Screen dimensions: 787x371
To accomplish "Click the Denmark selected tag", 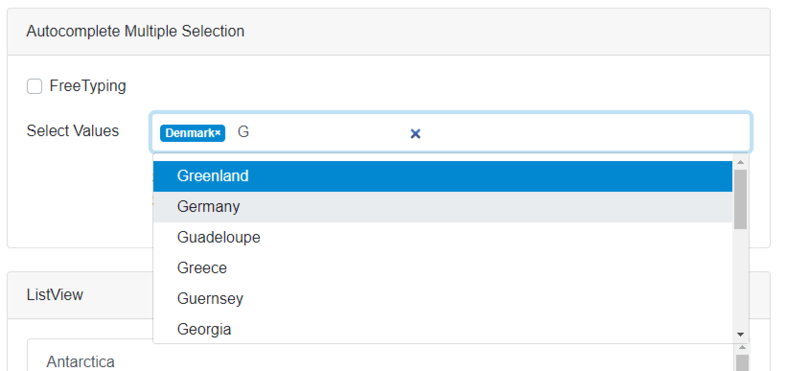I will (x=193, y=133).
